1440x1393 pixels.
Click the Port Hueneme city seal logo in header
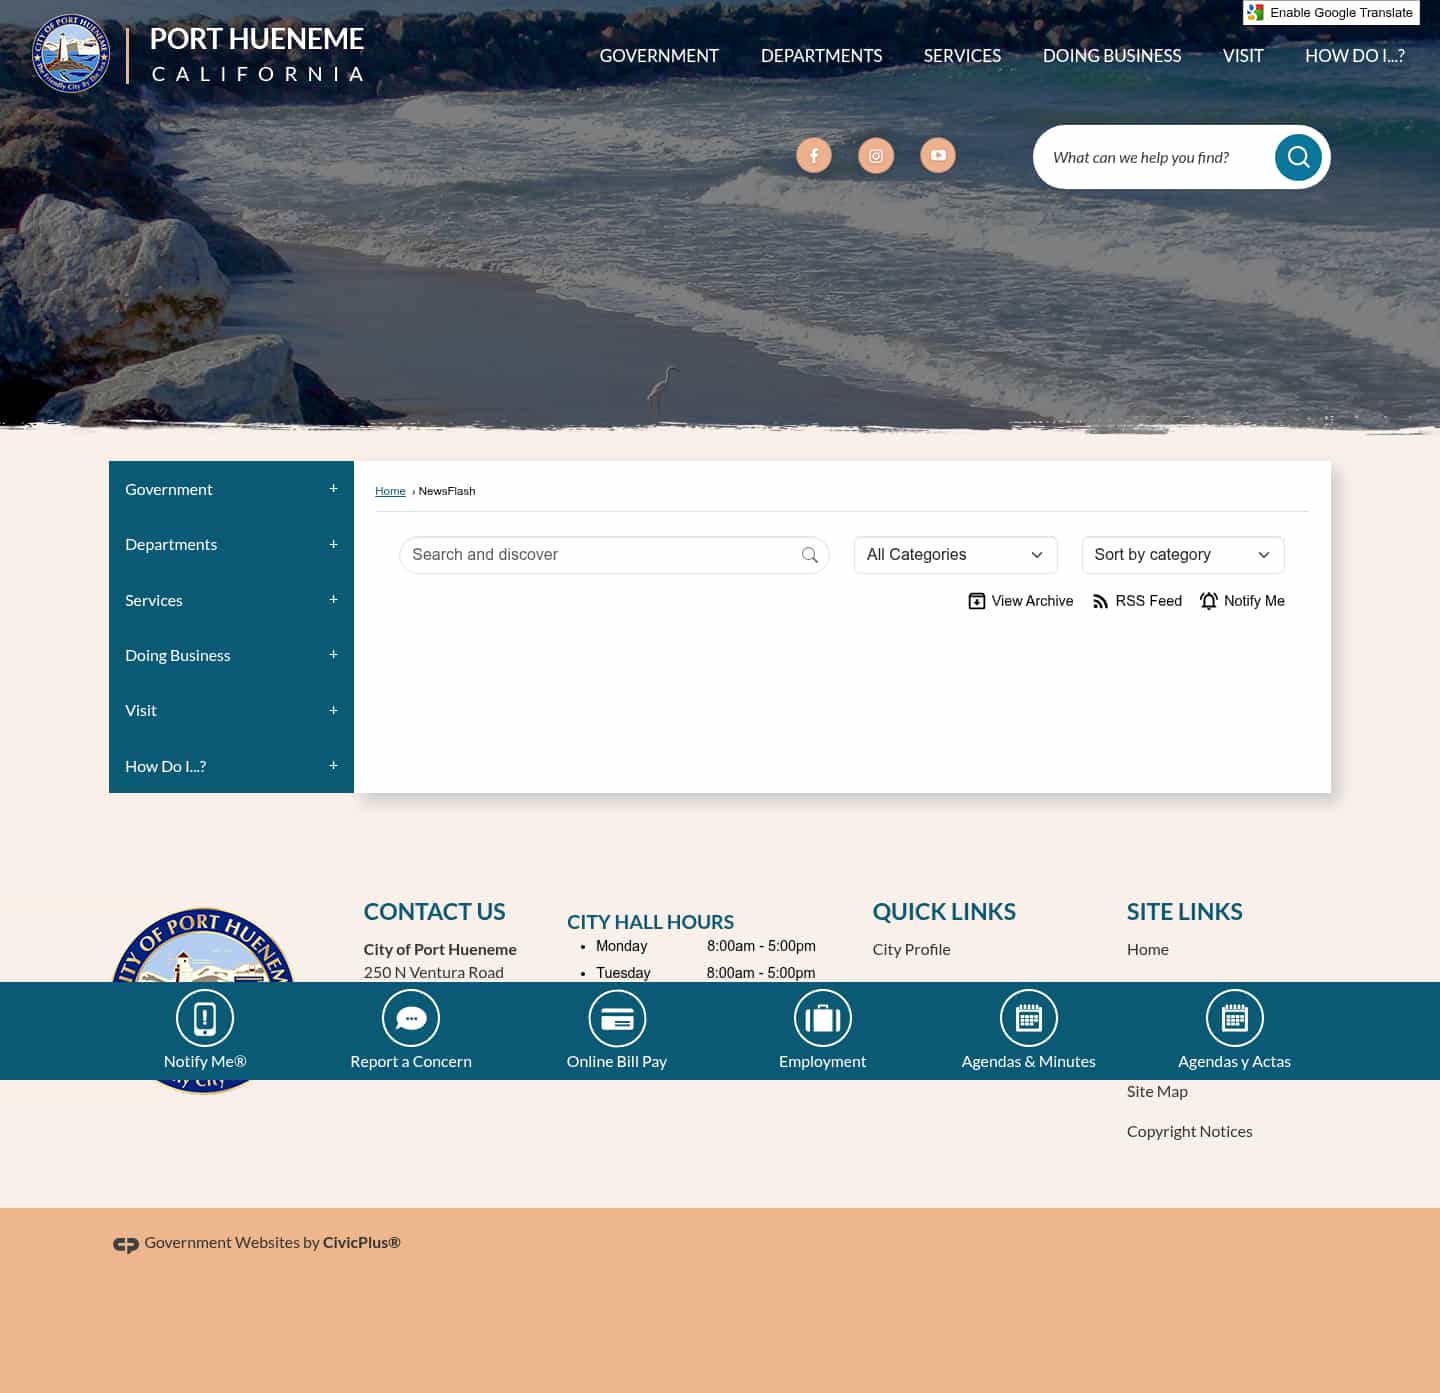coord(71,54)
